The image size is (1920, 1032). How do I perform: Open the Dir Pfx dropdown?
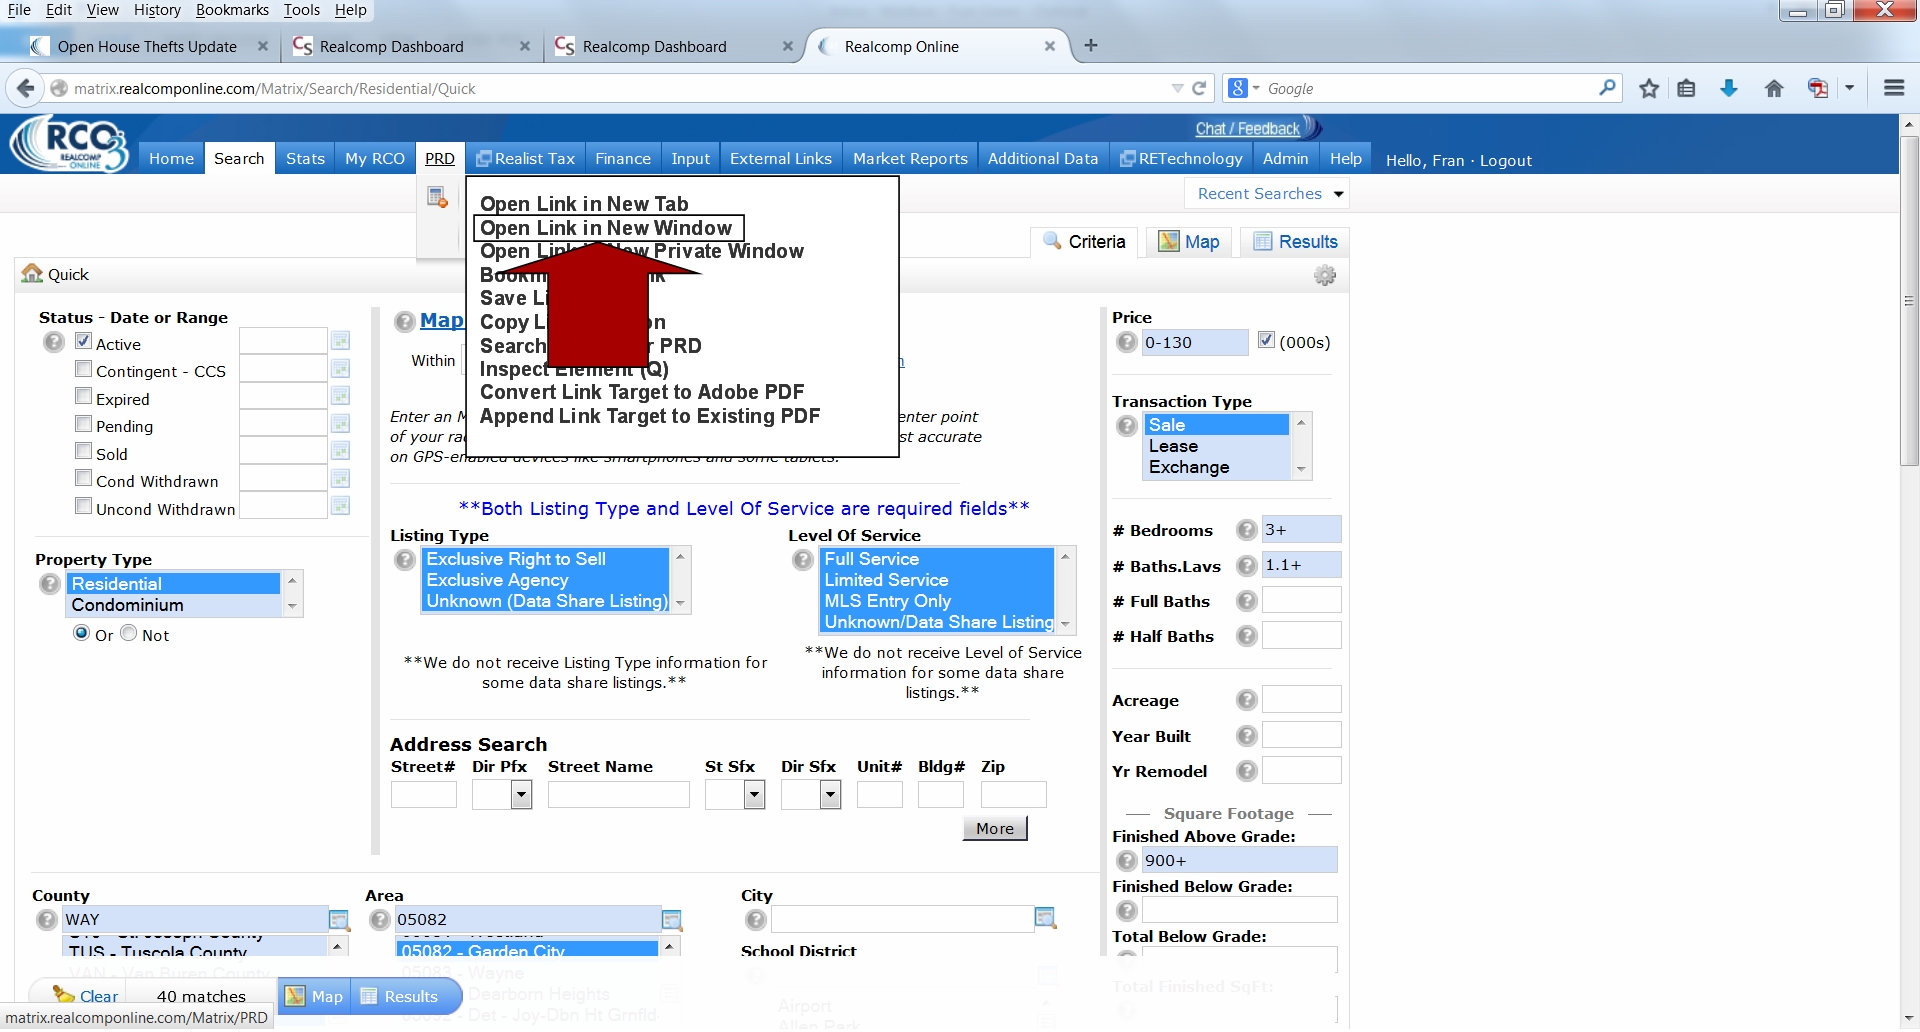click(521, 795)
